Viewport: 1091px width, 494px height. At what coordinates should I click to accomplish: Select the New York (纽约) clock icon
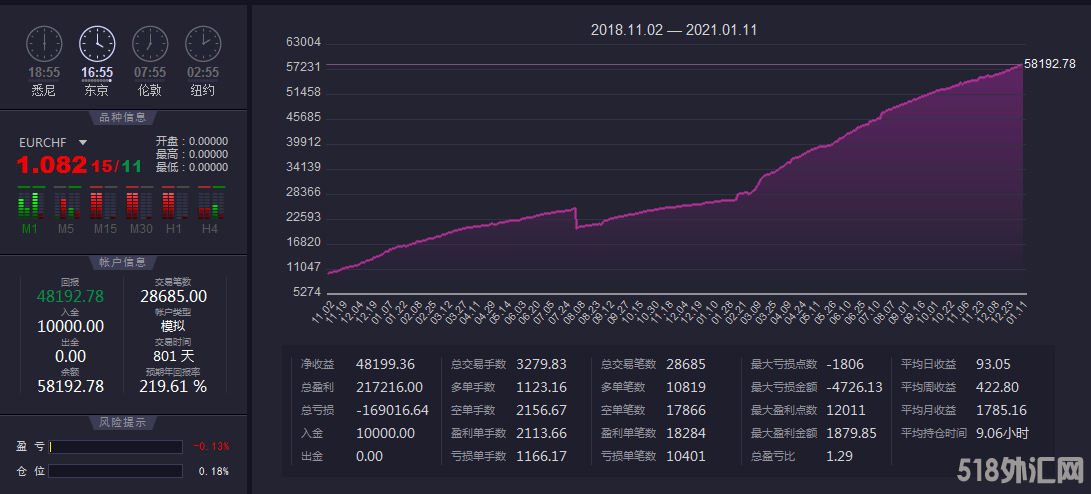203,45
